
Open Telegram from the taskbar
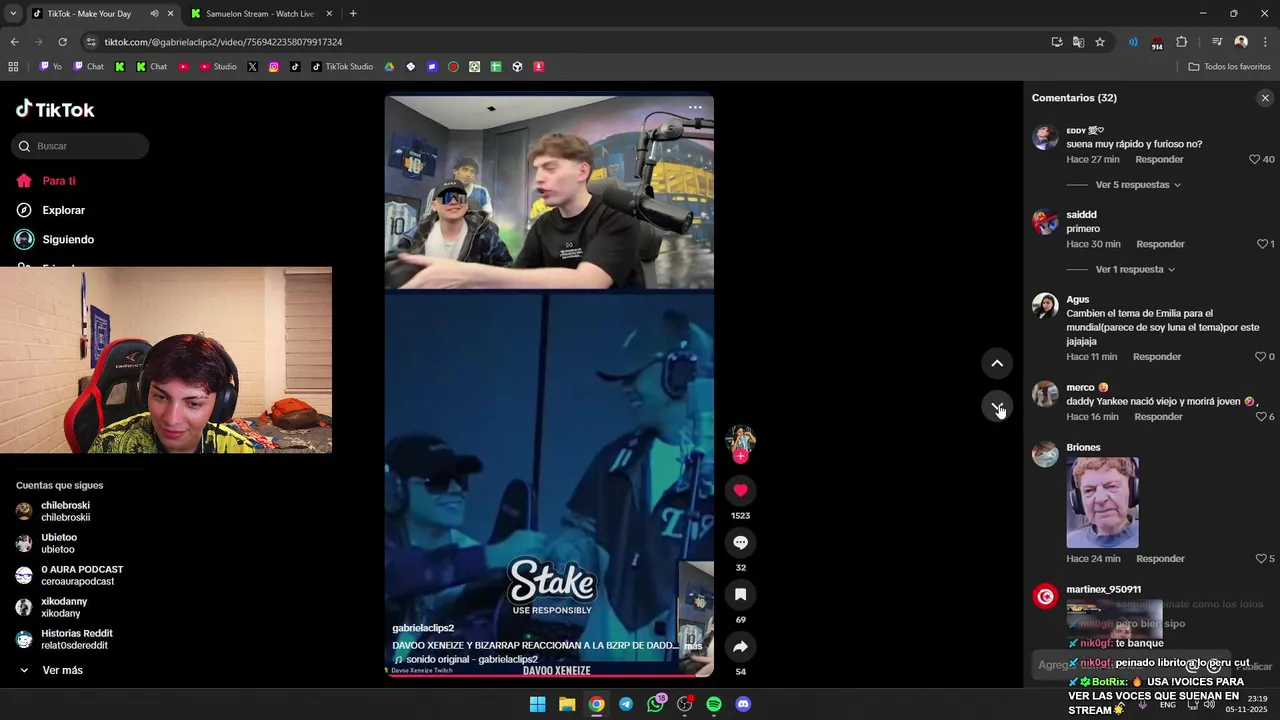coord(626,704)
